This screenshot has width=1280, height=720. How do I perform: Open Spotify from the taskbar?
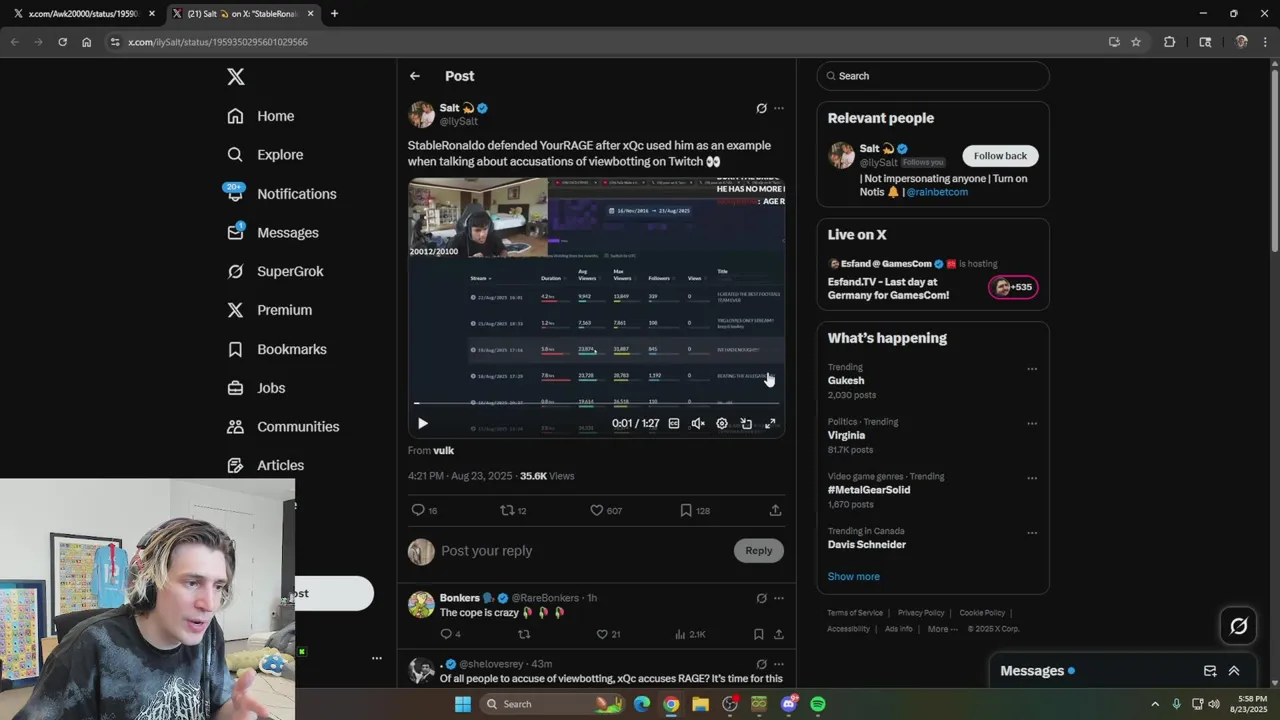click(818, 704)
